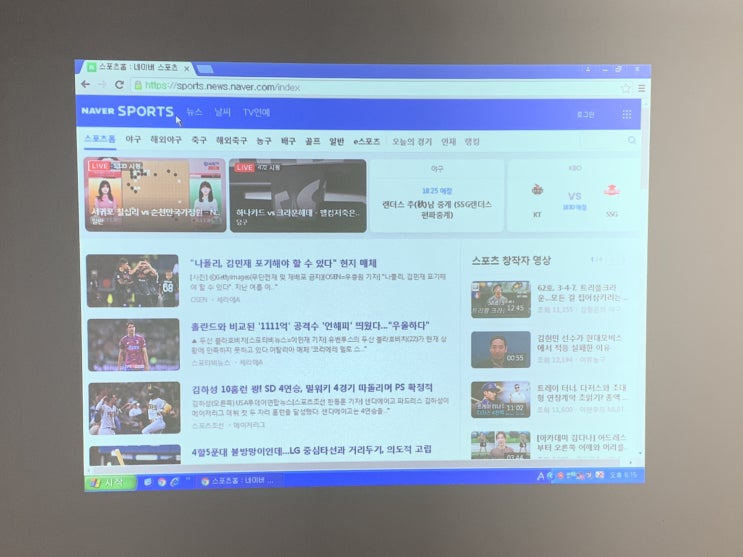Click the 김하성 baseball article thumbnail
Image resolution: width=743 pixels, height=557 pixels.
pos(135,408)
